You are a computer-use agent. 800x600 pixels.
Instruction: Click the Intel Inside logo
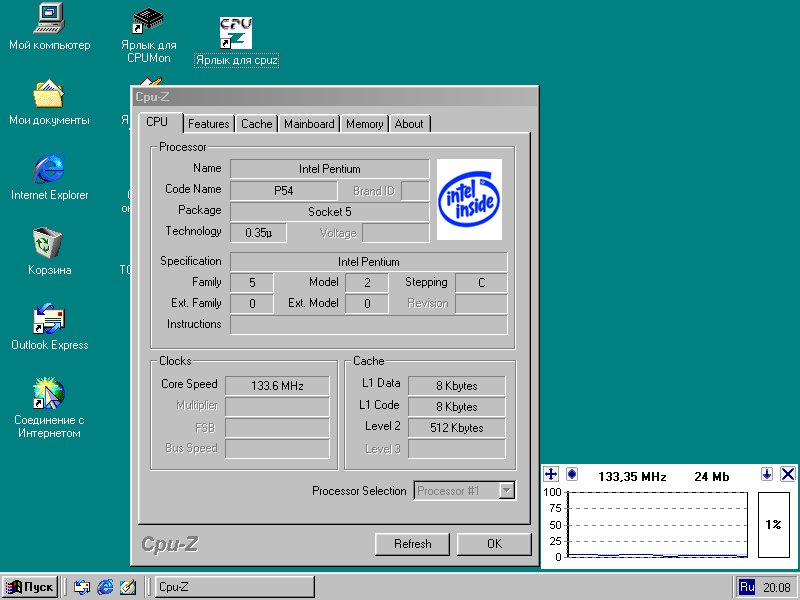(469, 199)
